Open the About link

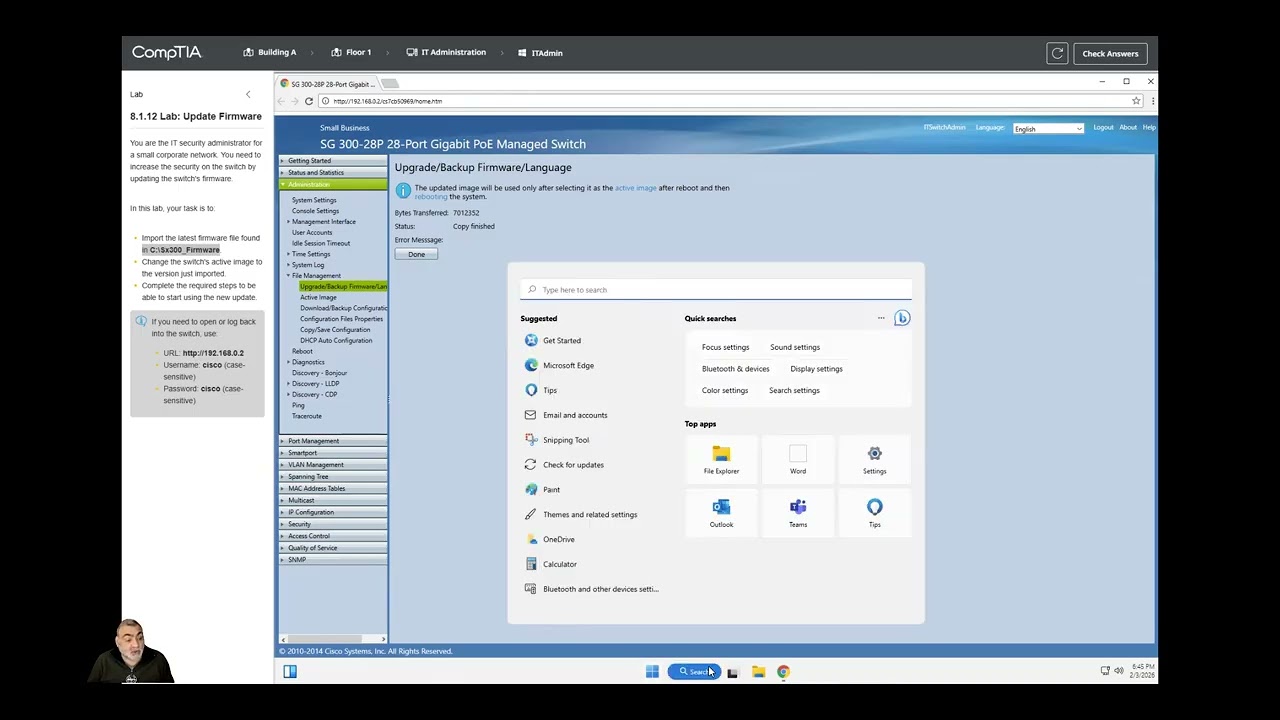coord(1128,128)
